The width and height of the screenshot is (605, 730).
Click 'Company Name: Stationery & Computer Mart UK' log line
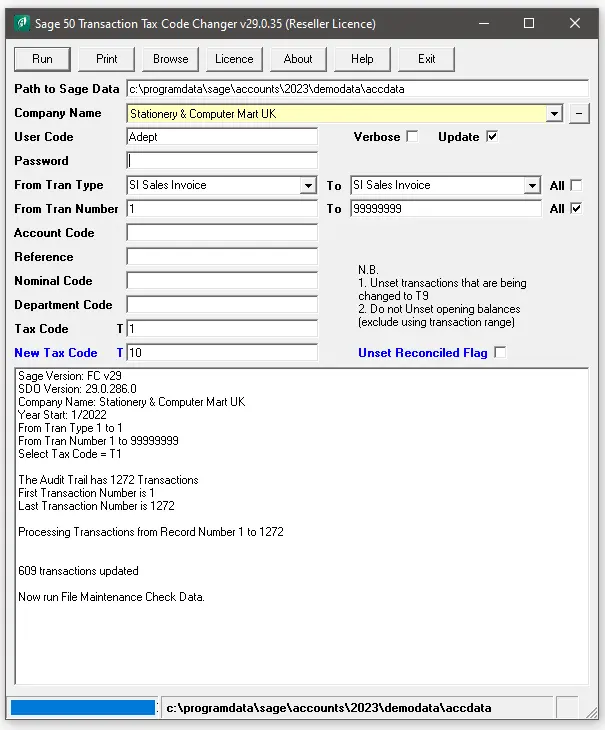point(132,402)
